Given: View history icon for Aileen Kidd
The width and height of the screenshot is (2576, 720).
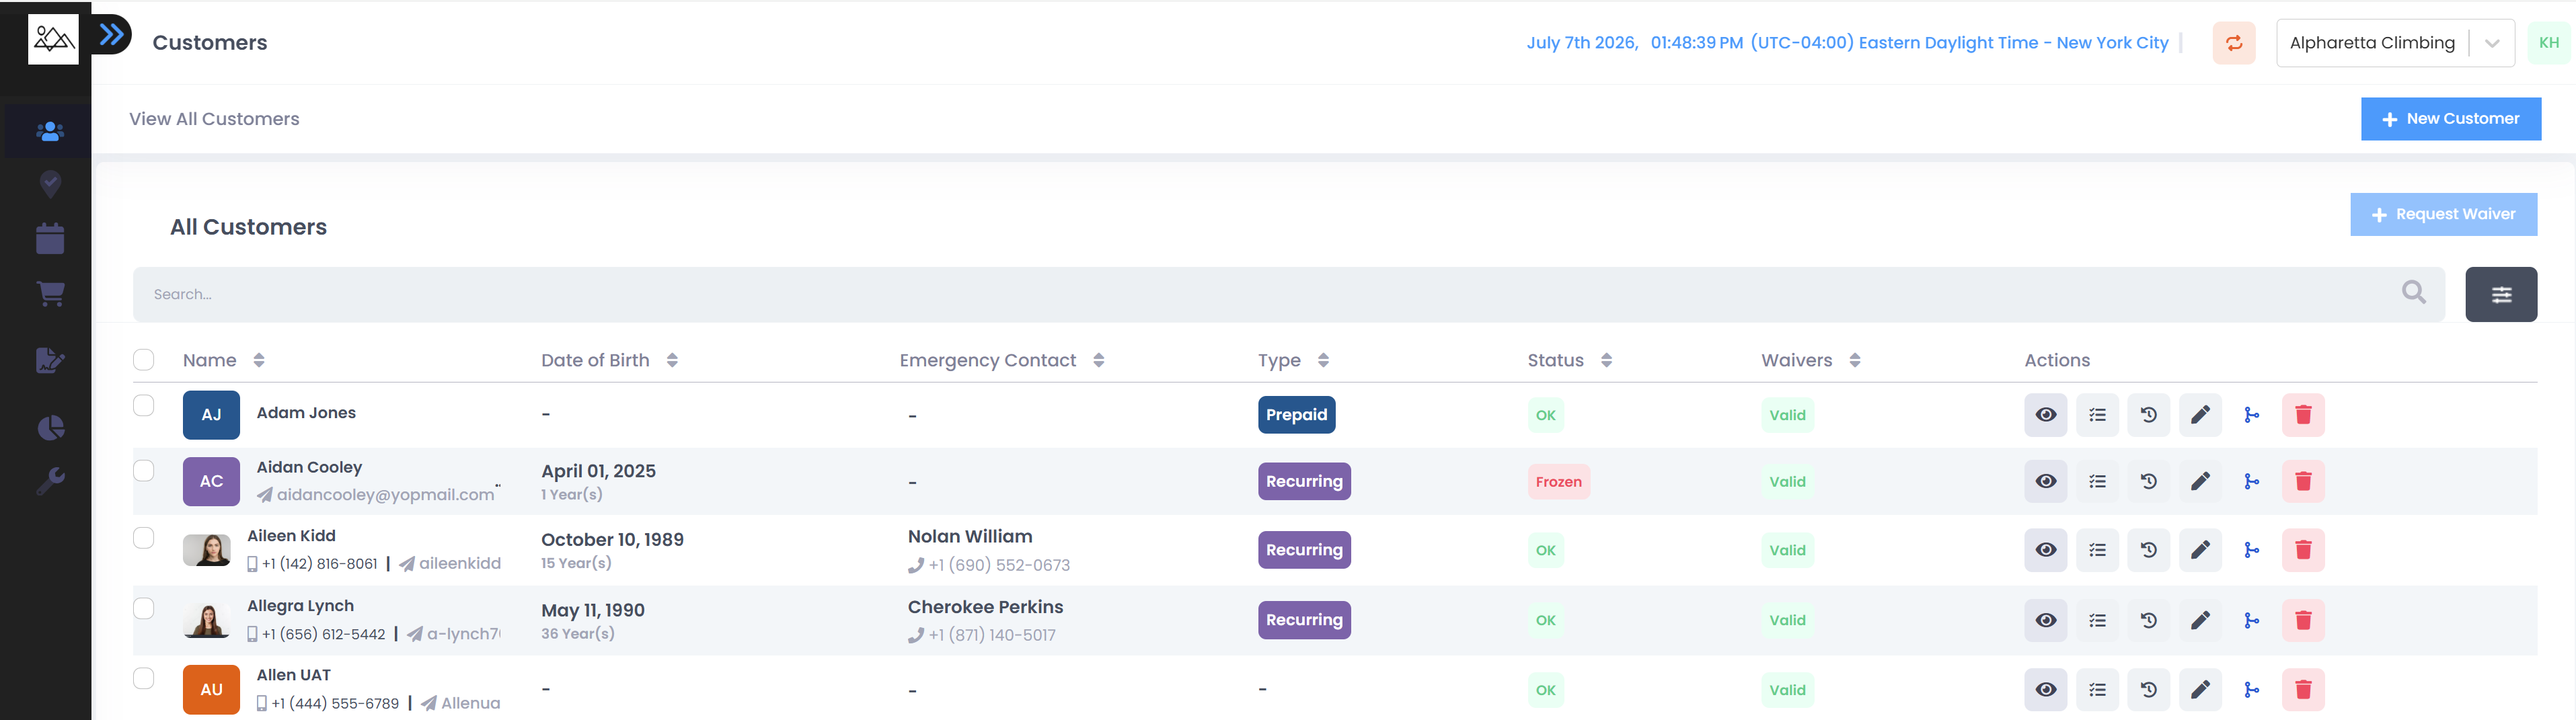Looking at the screenshot, I should (x=2148, y=550).
